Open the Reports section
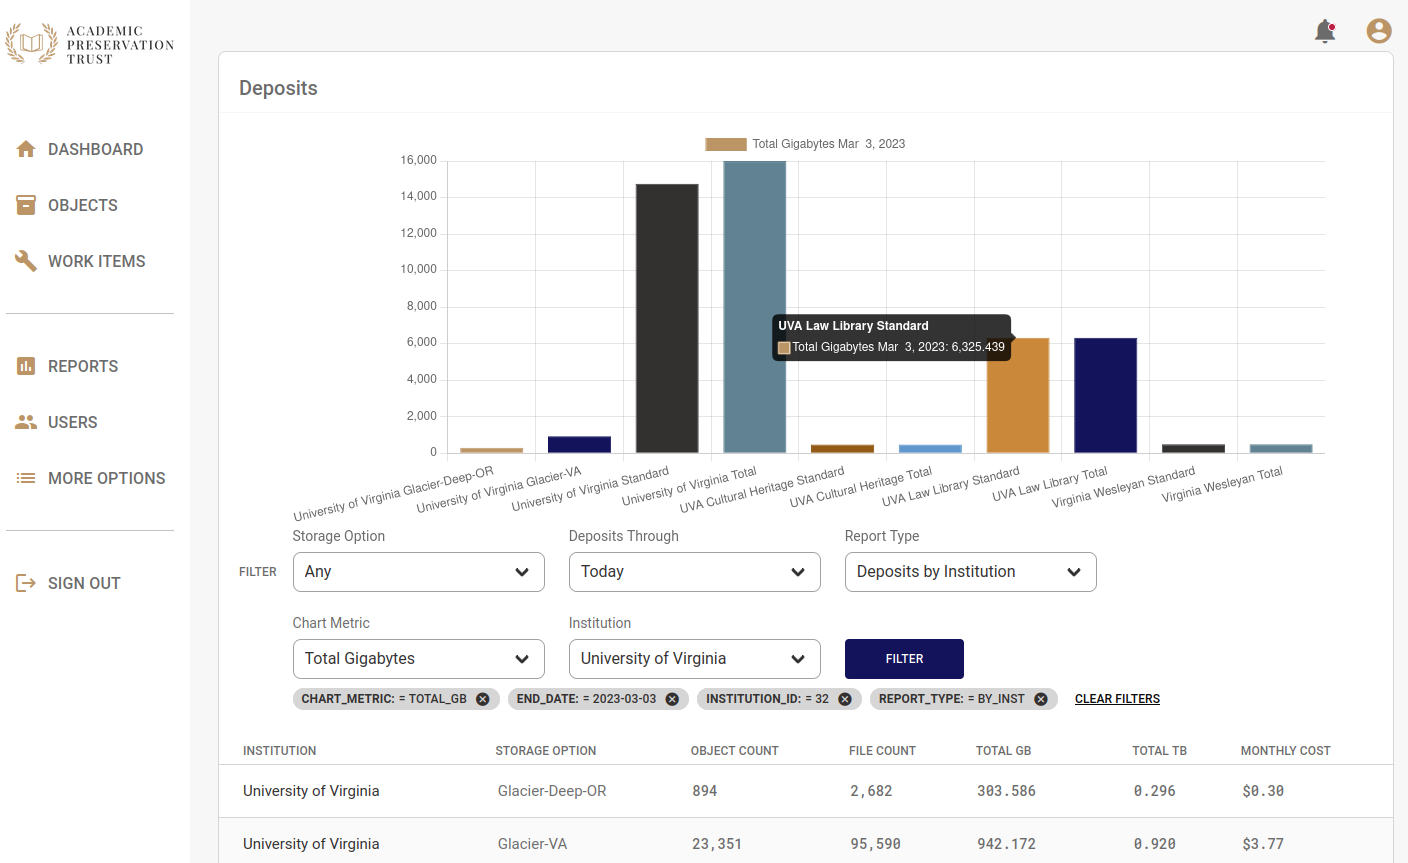Viewport: 1408px width, 863px height. tap(83, 366)
